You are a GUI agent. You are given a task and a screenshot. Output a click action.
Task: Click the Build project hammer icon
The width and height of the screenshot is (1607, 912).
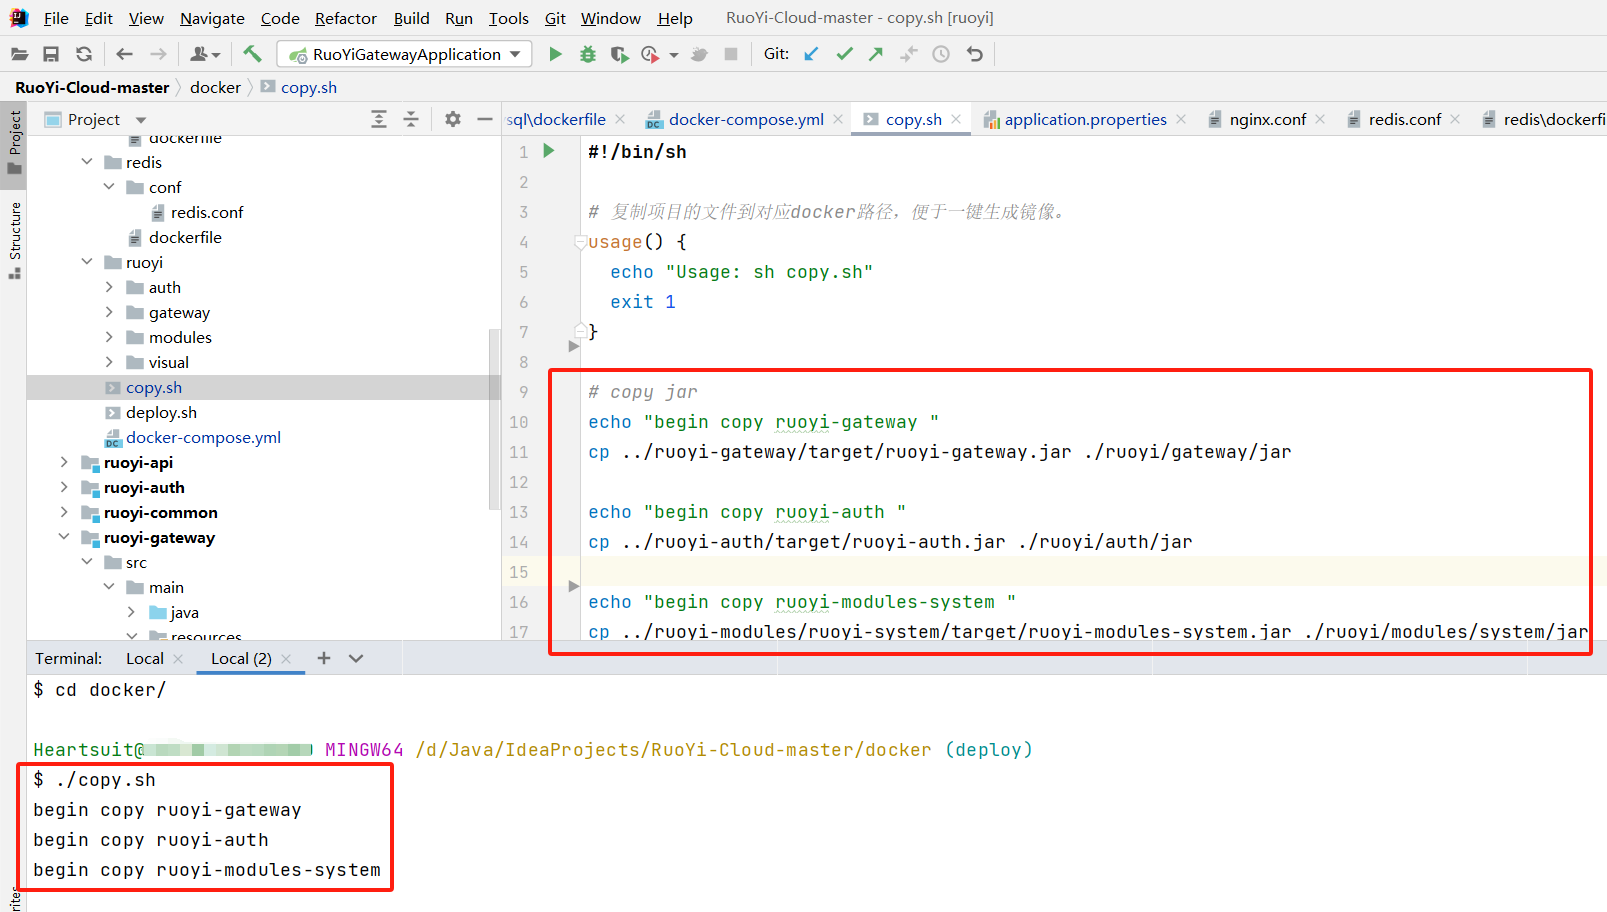(252, 54)
